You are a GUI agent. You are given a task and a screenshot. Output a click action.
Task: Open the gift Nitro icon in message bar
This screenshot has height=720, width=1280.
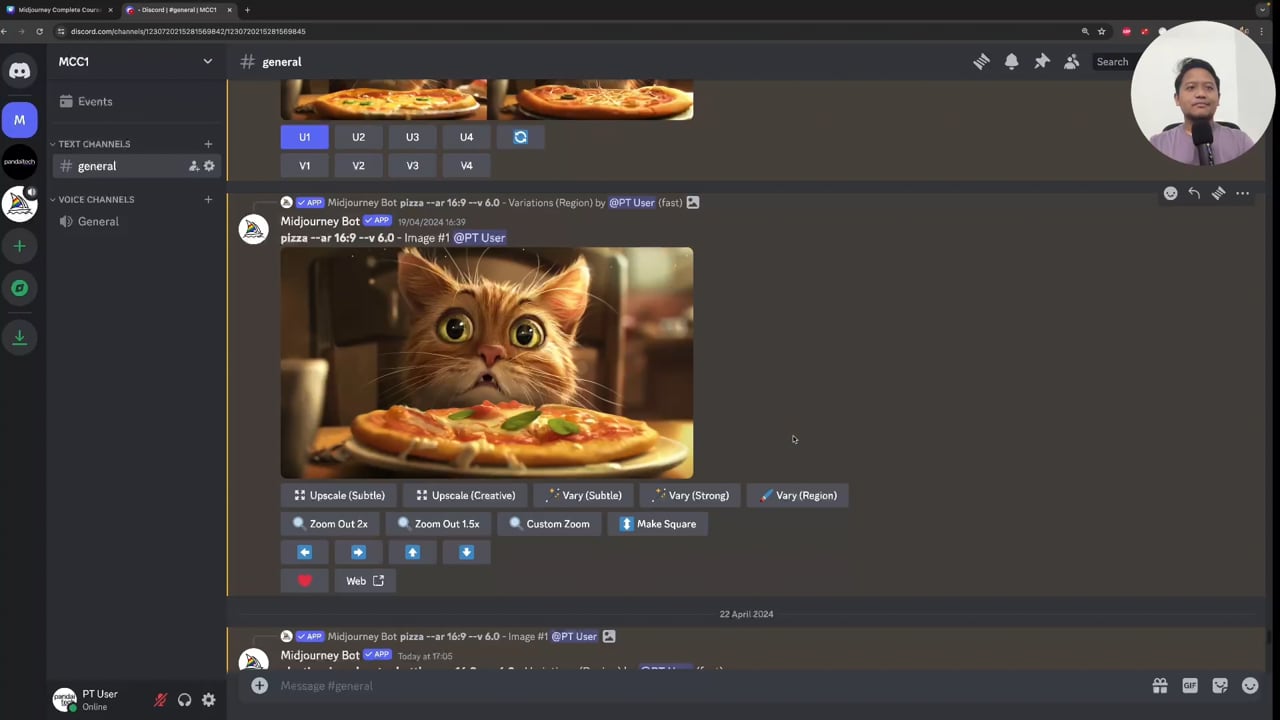click(x=1160, y=685)
